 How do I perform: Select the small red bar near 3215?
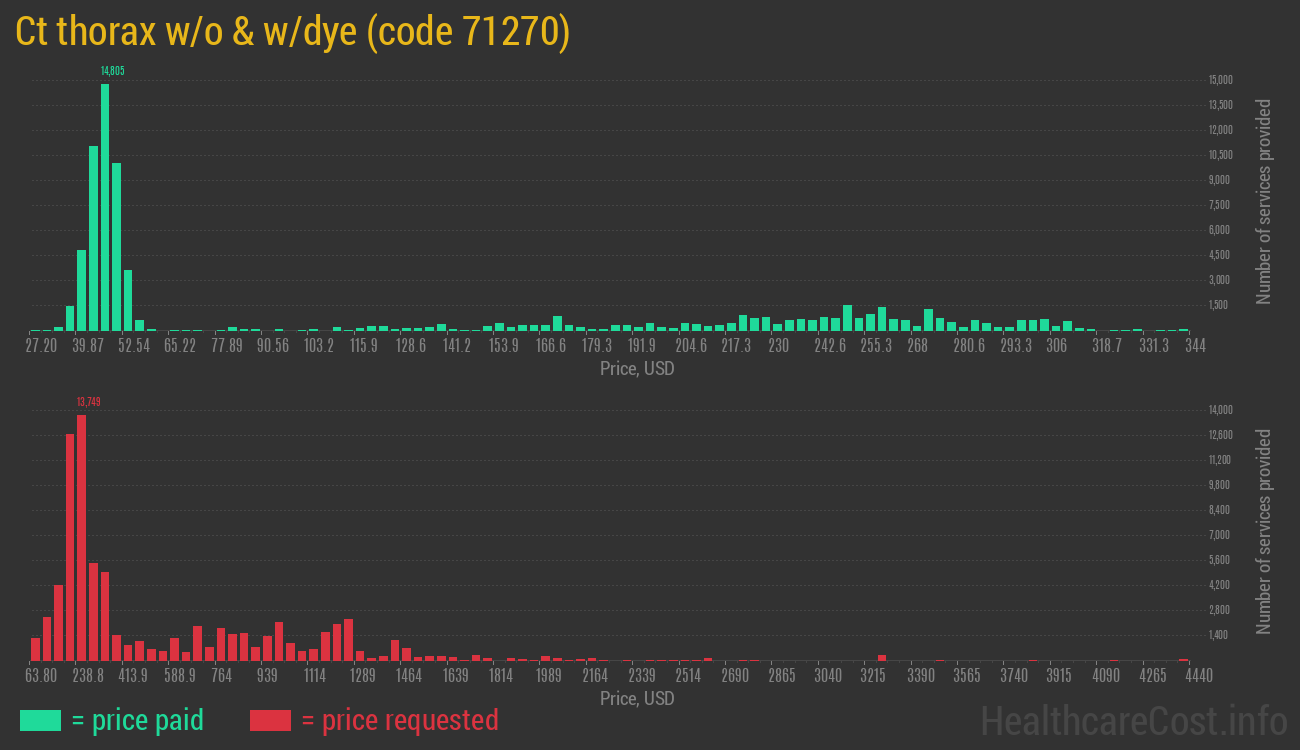coord(882,657)
